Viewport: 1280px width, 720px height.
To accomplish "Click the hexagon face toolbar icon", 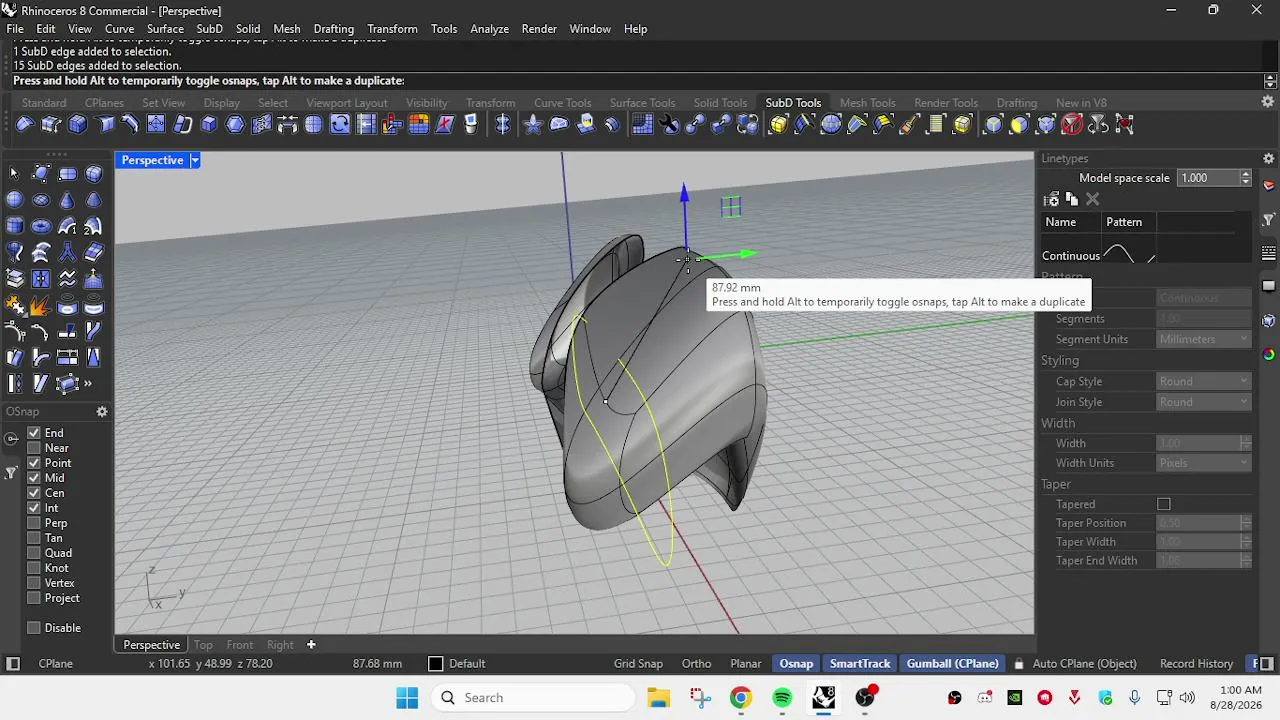I will coord(235,125).
